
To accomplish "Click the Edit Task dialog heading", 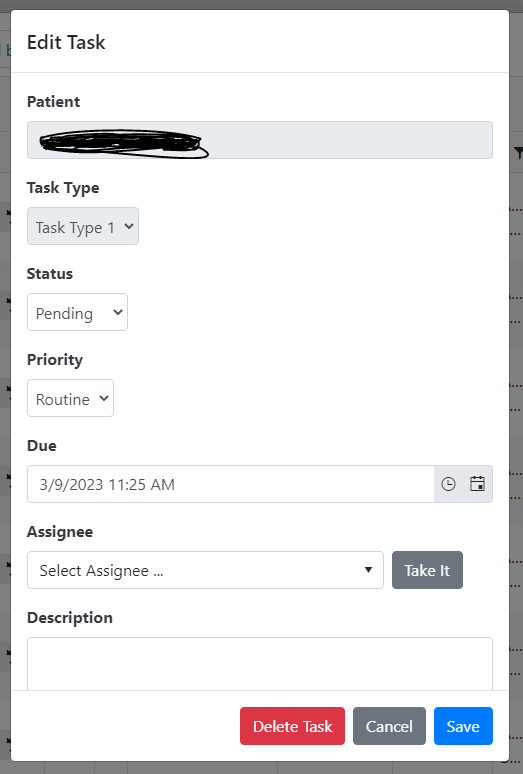I will (66, 42).
